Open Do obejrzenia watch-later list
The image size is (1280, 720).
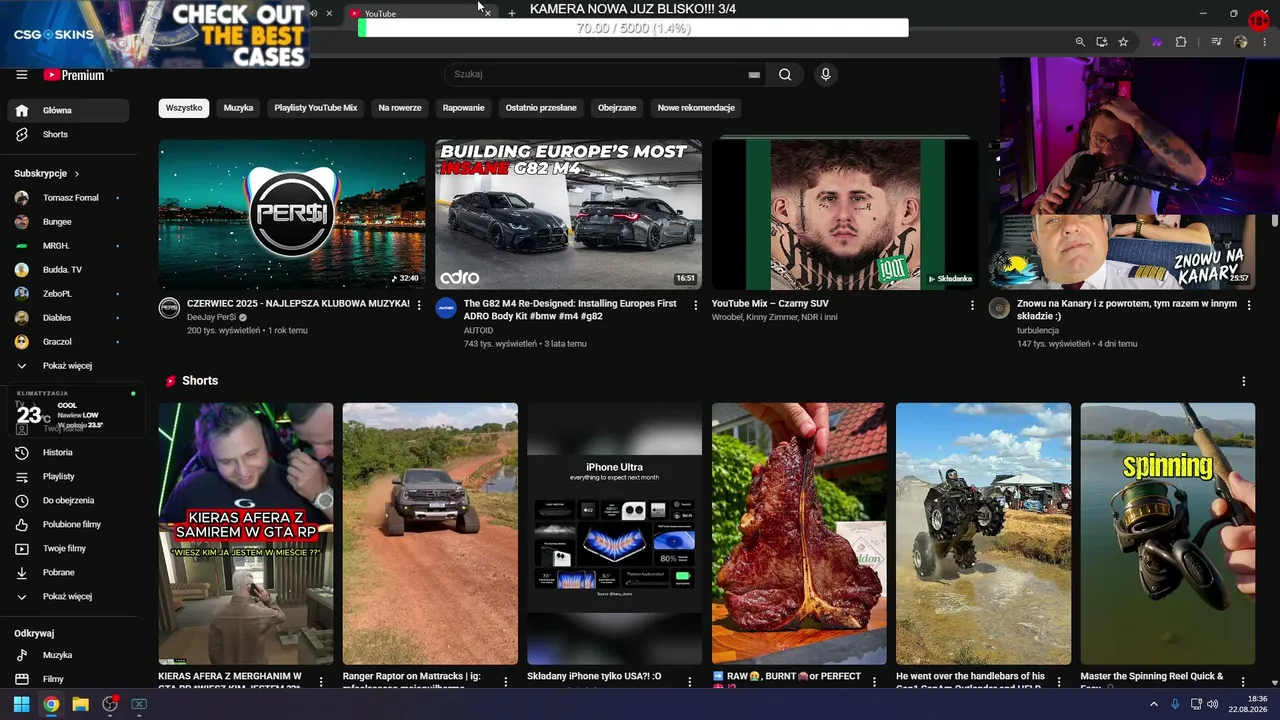coord(68,500)
